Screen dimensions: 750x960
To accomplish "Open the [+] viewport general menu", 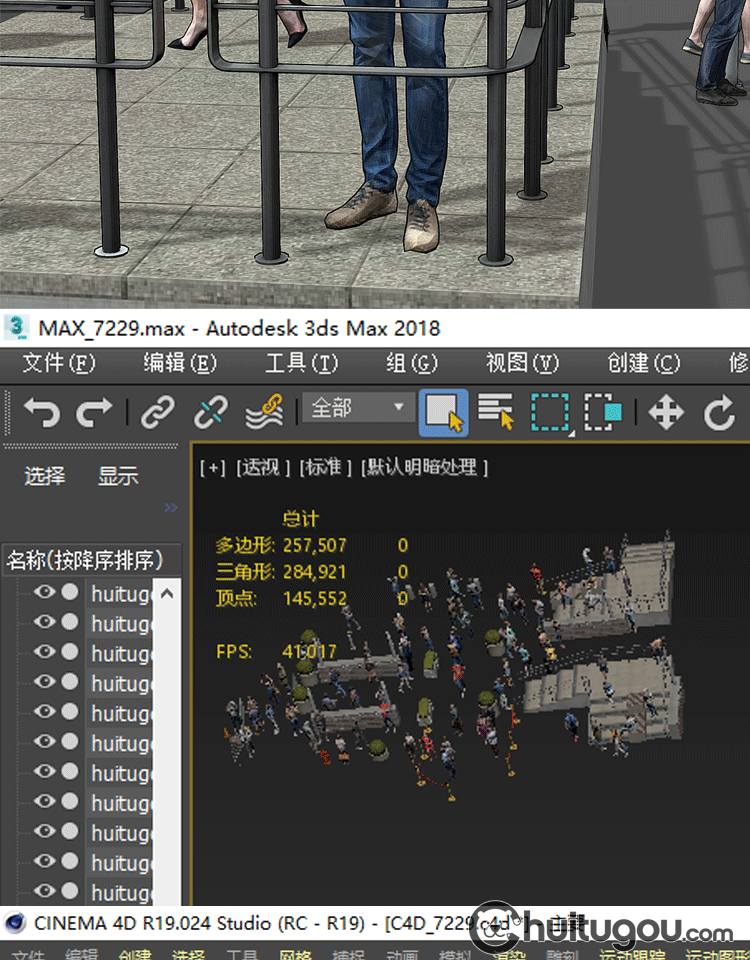I will 212,467.
